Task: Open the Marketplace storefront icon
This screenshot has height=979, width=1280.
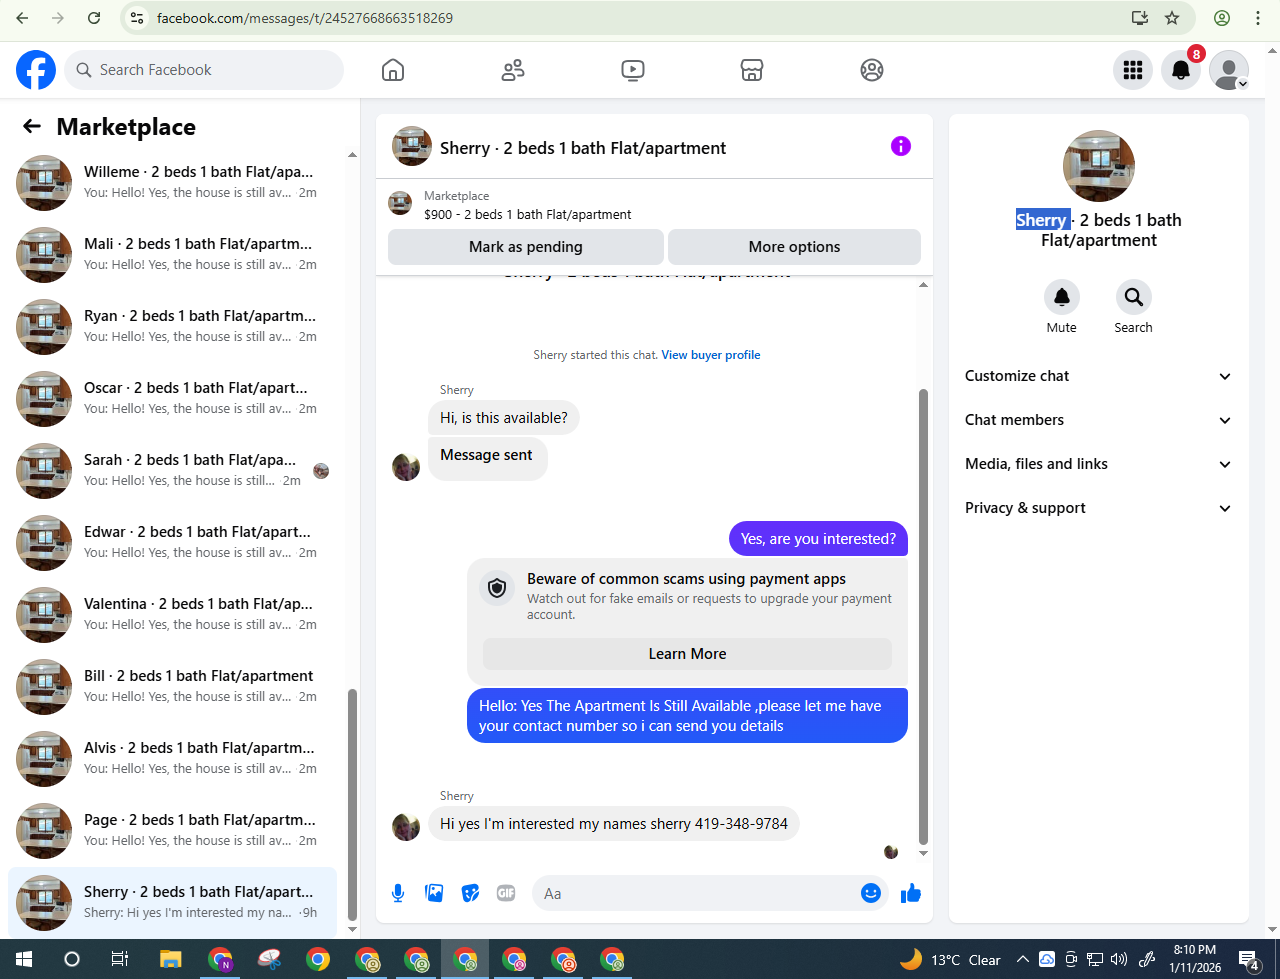Action: [752, 70]
